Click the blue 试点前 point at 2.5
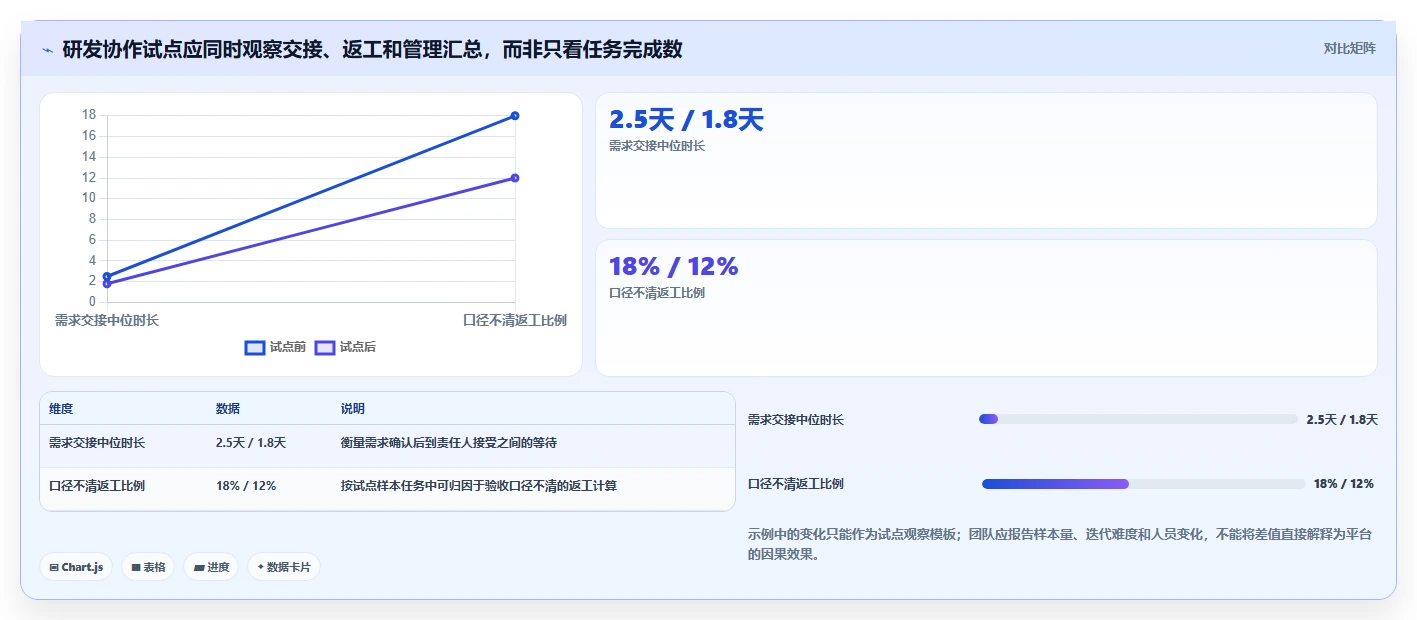Viewport: 1417px width, 620px height. (107, 276)
